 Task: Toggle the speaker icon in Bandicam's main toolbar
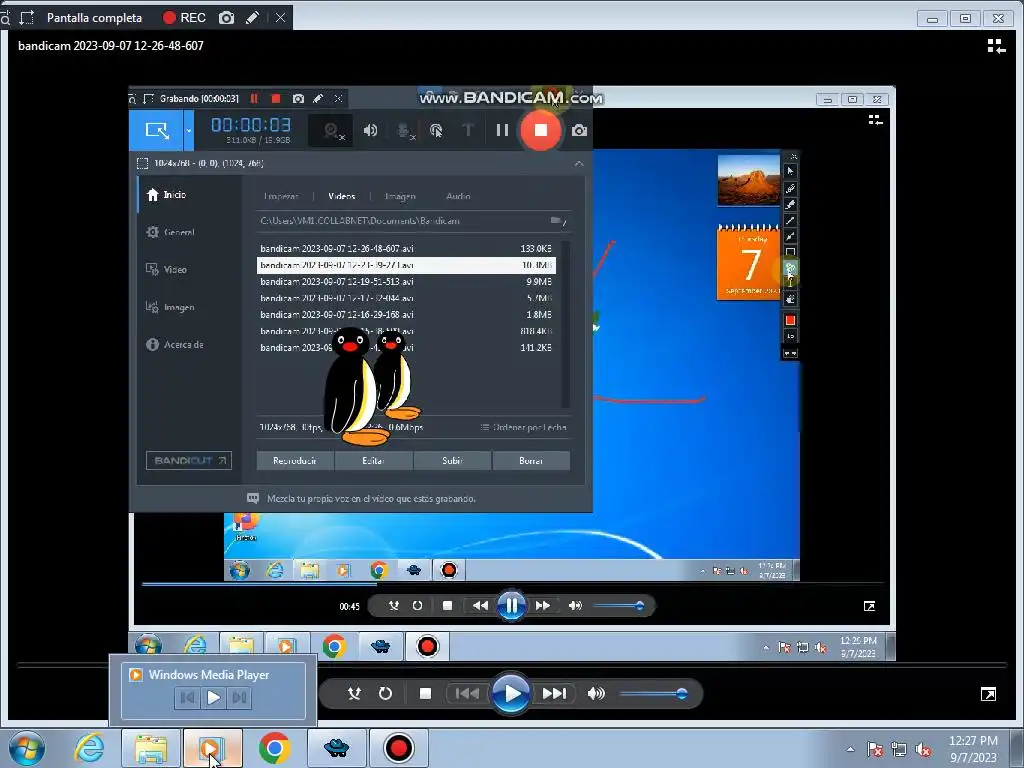pos(370,130)
